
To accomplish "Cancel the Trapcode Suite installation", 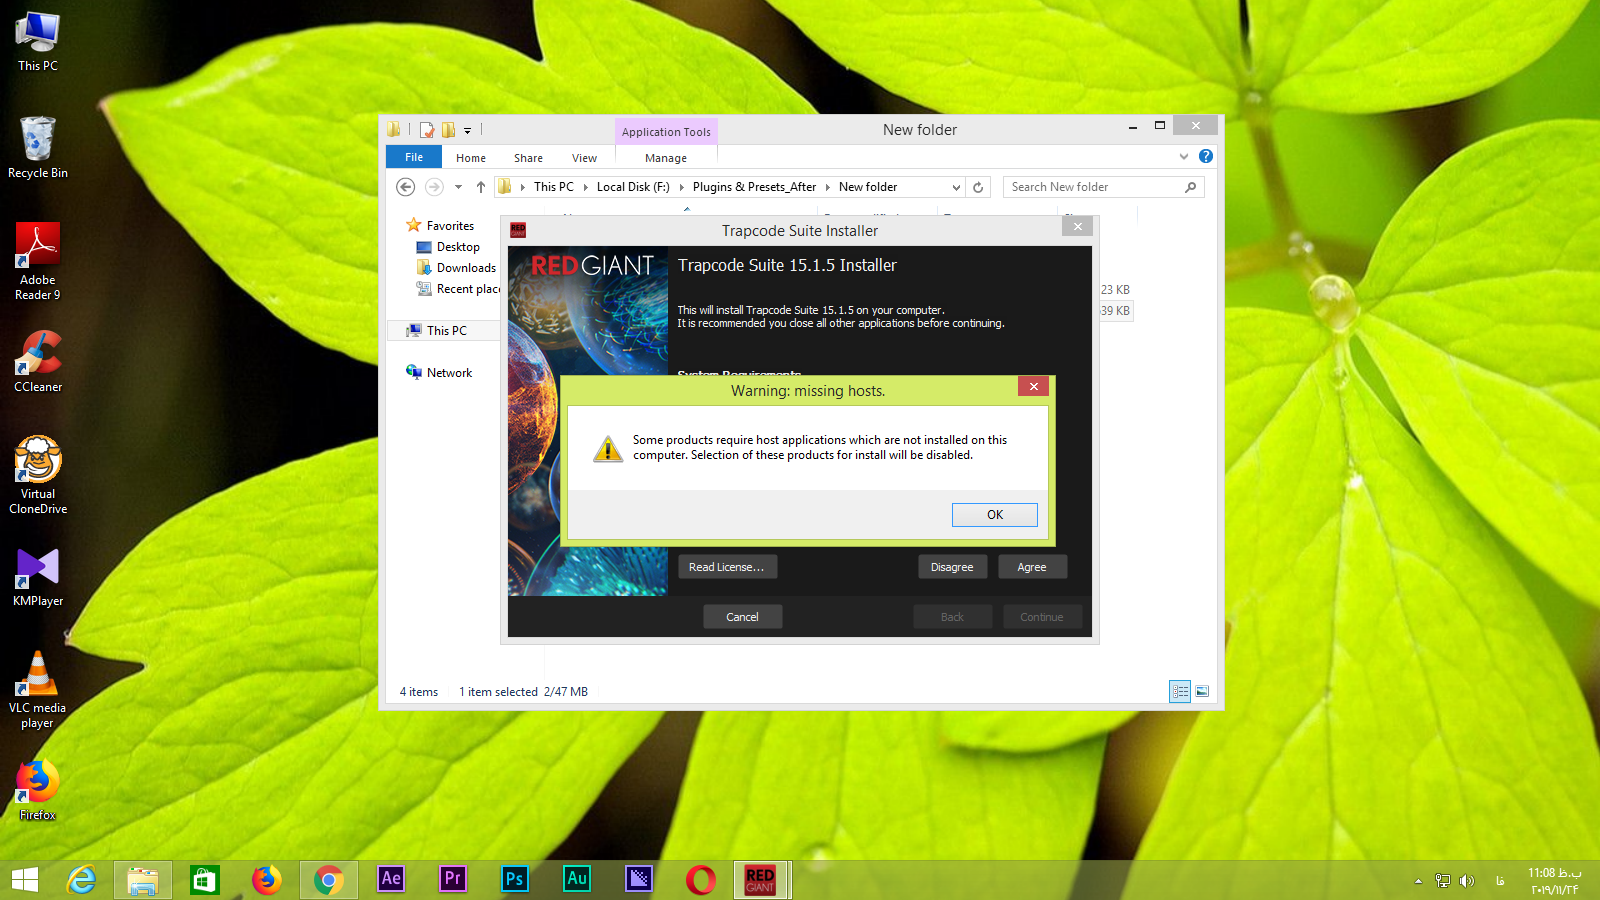I will (742, 617).
